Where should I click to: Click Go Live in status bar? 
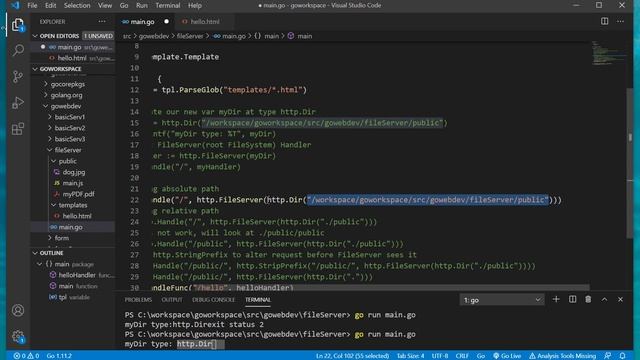pyautogui.click(x=507, y=356)
